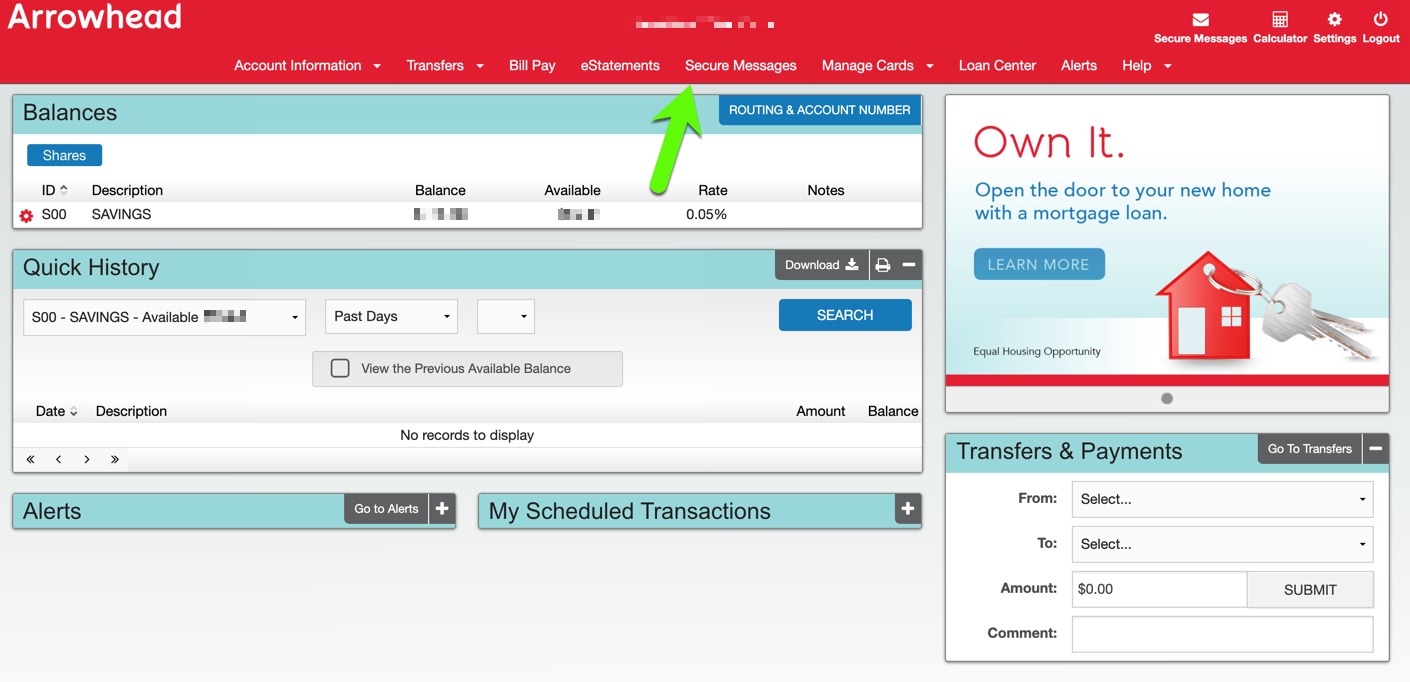The height and width of the screenshot is (682, 1410).
Task: Open the Bill Pay menu item
Action: point(532,65)
